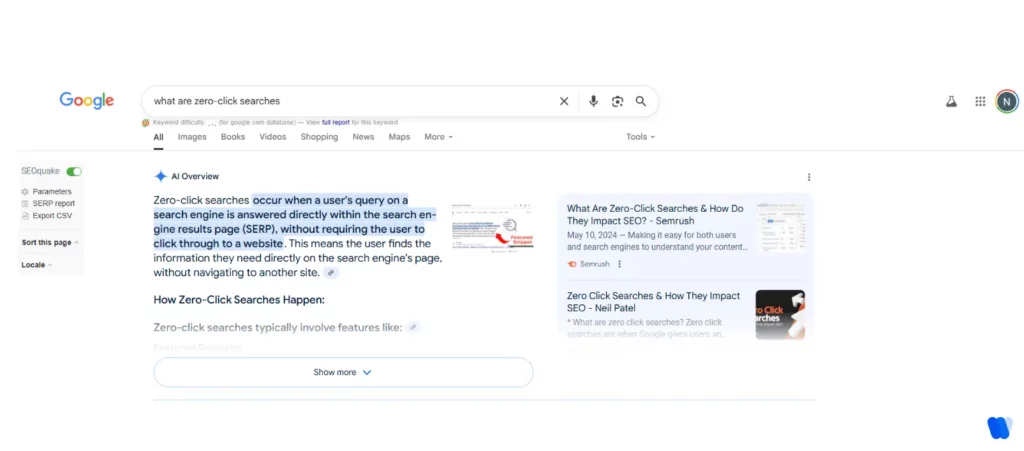Image resolution: width=1024 pixels, height=451 pixels.
Task: Click the highlighted 'occur when a user's query' text
Action: [x=330, y=200]
